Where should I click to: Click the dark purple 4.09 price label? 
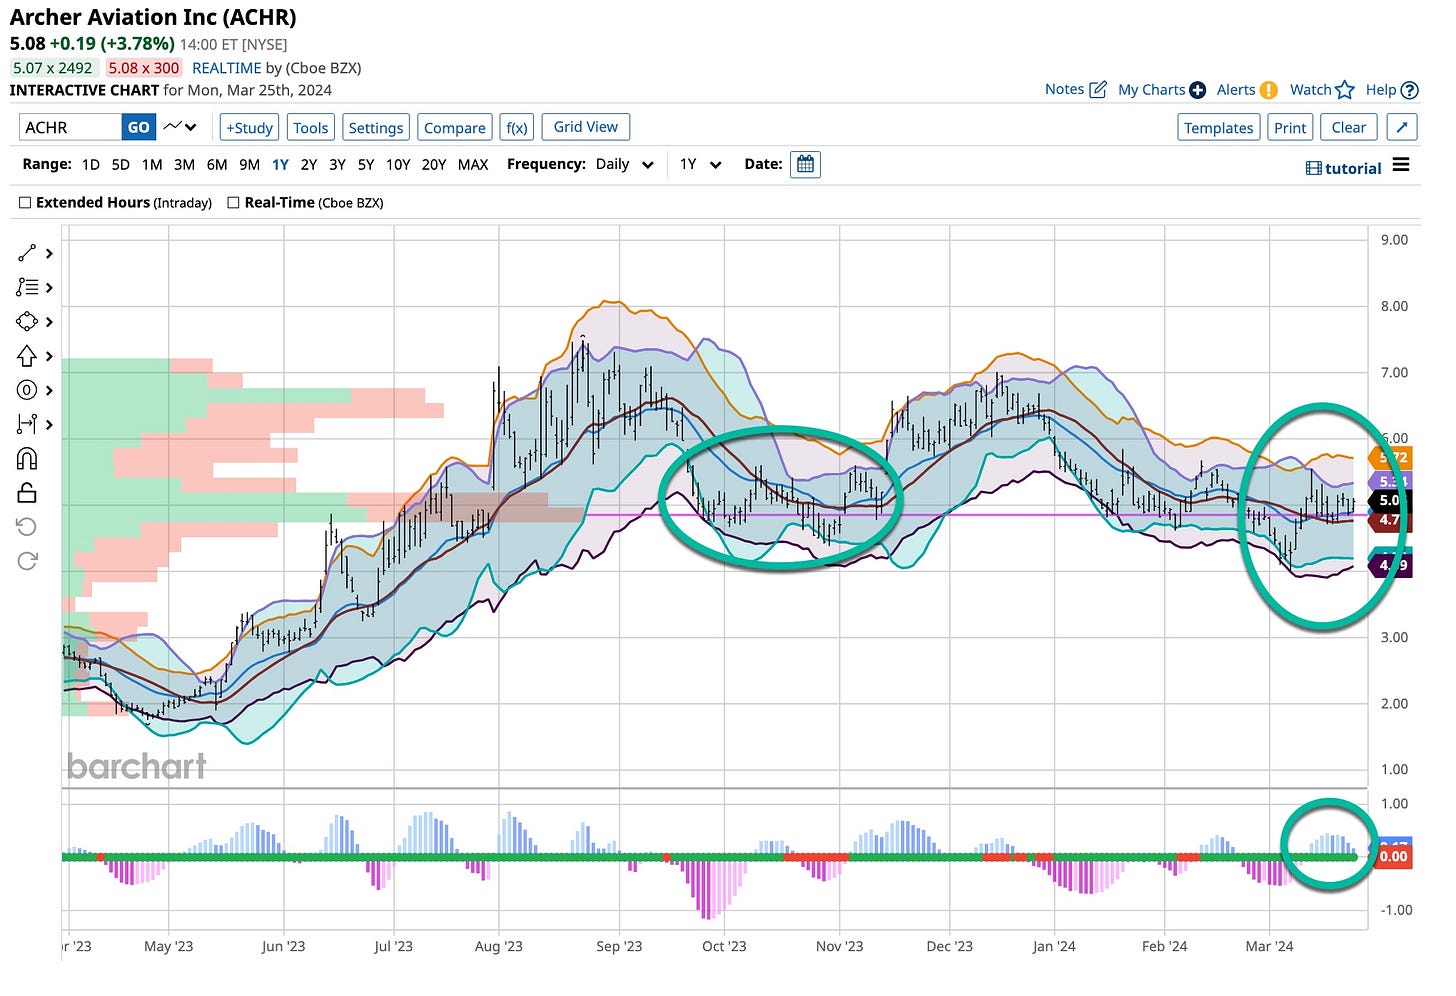(1390, 565)
